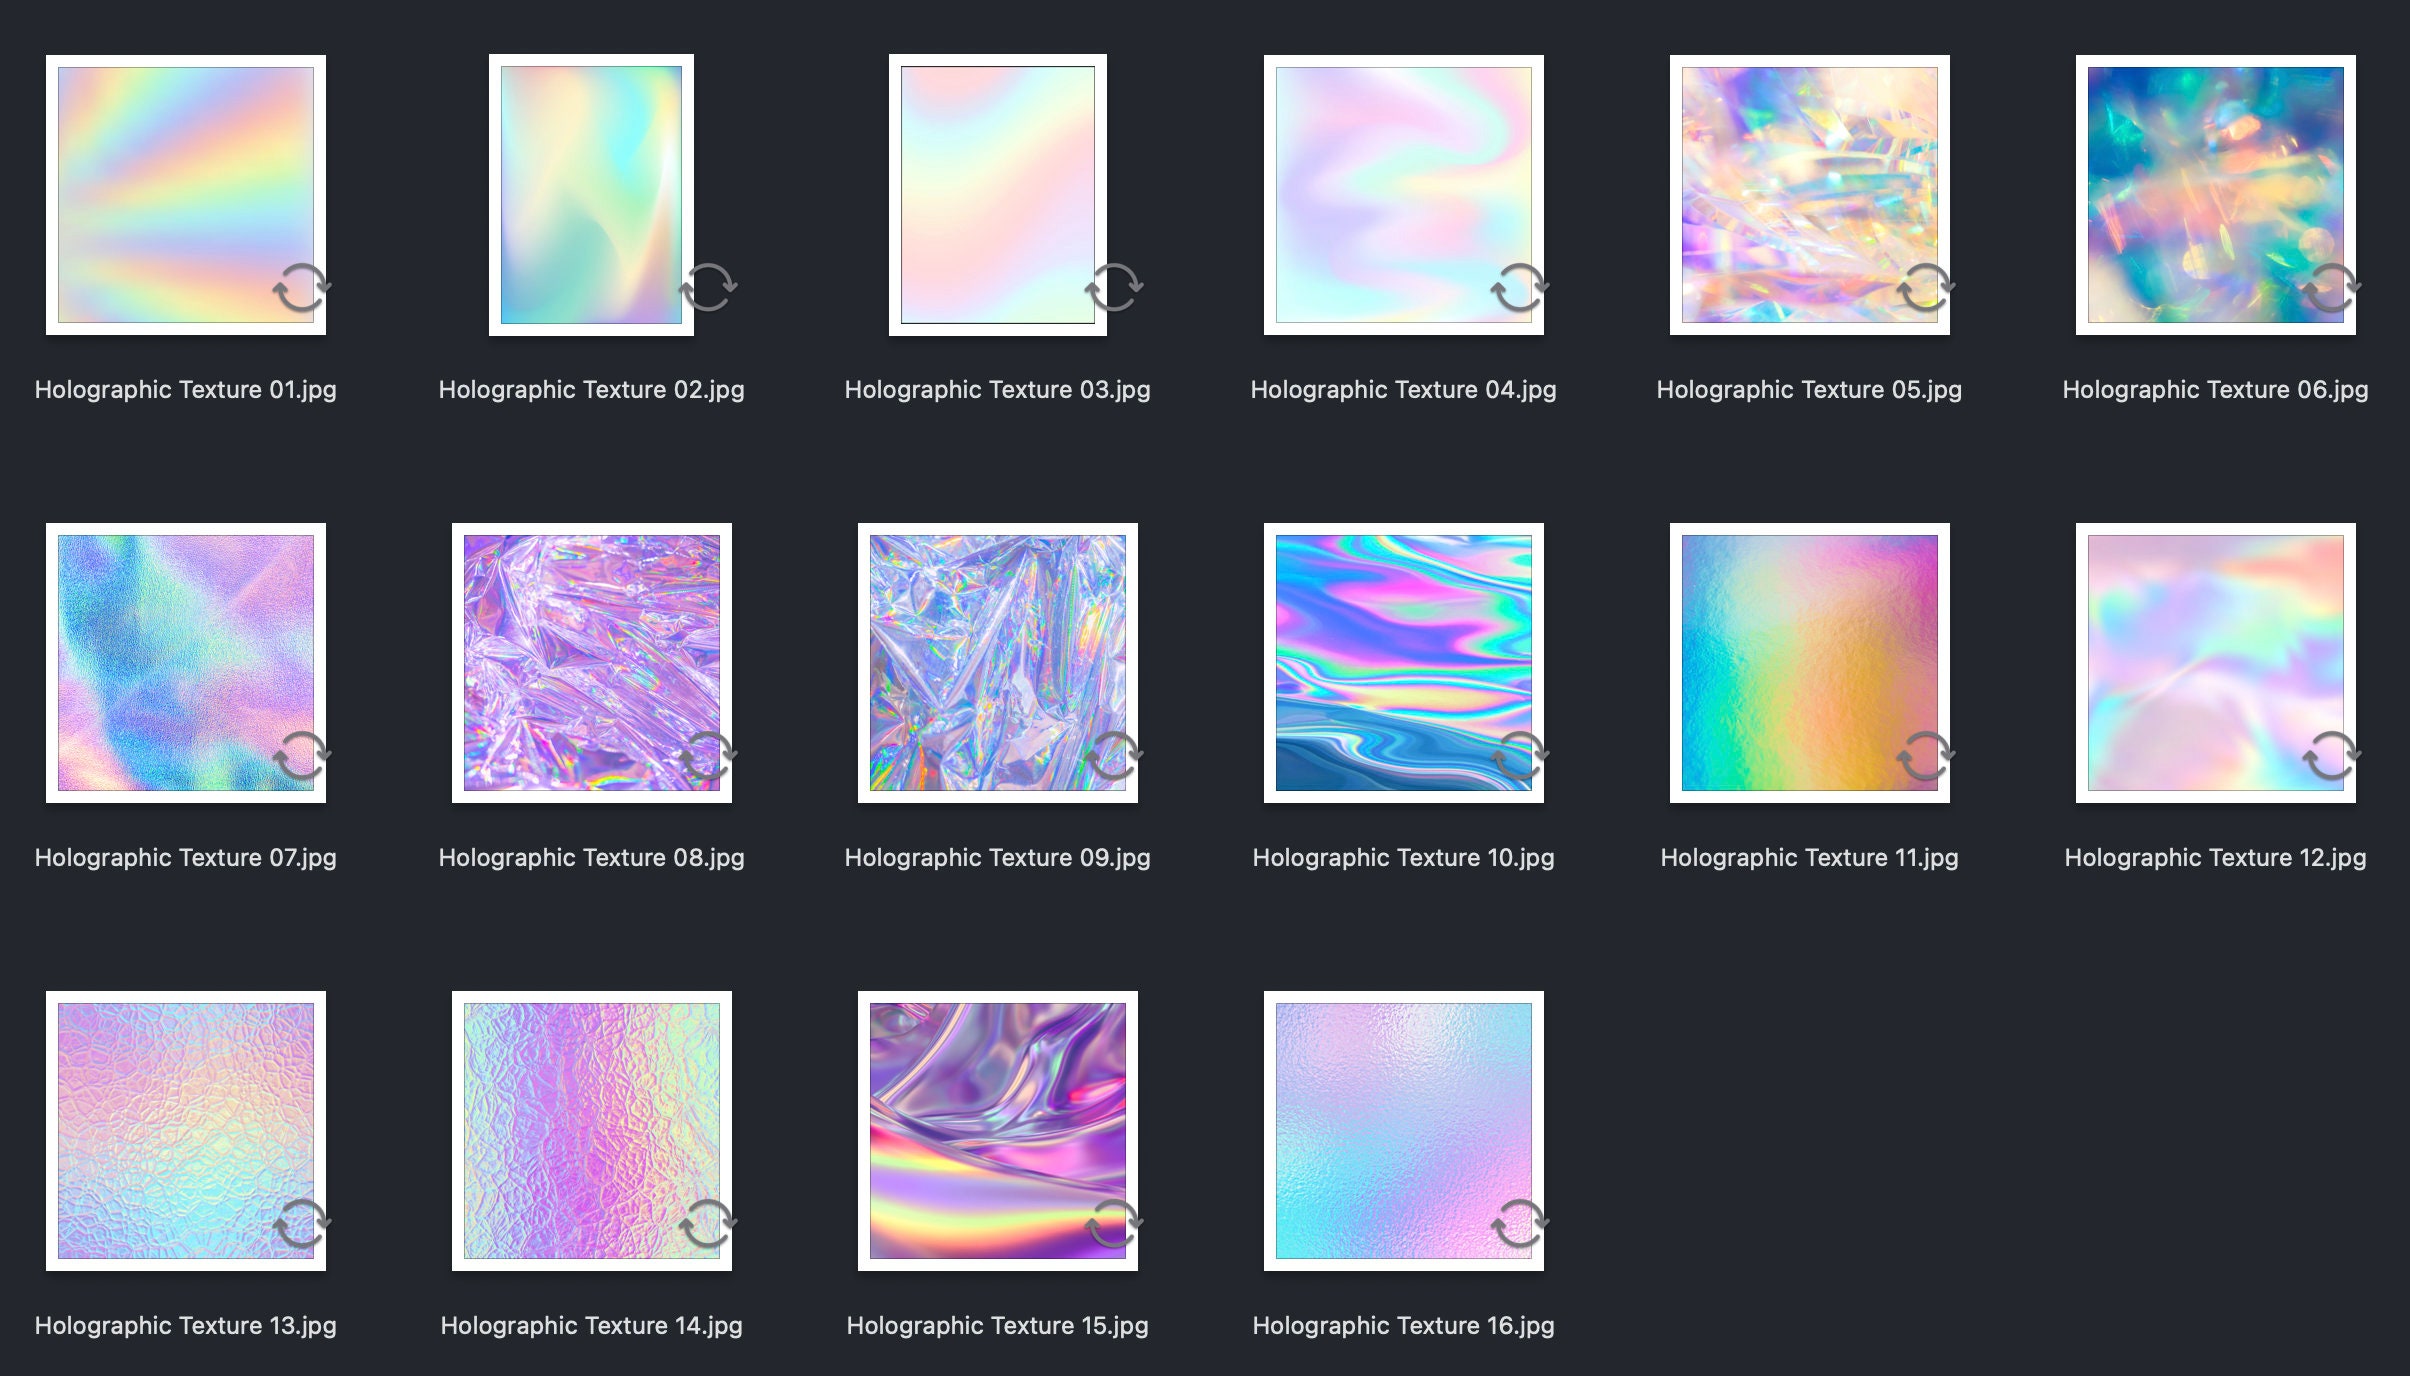Select the Holographic Texture 14 thumbnail

tap(592, 1131)
